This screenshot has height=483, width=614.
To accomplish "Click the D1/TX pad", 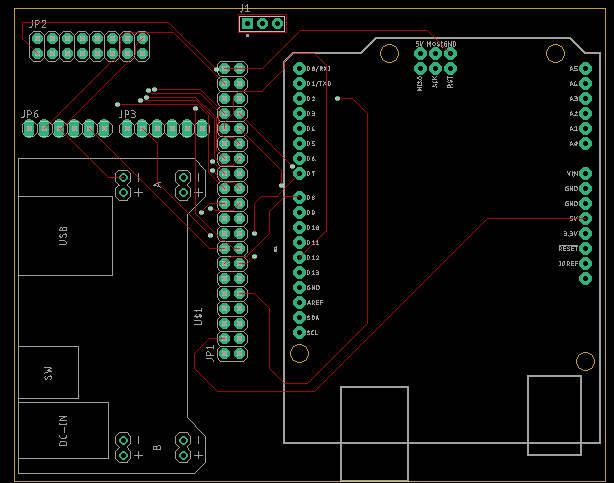I will [x=299, y=83].
